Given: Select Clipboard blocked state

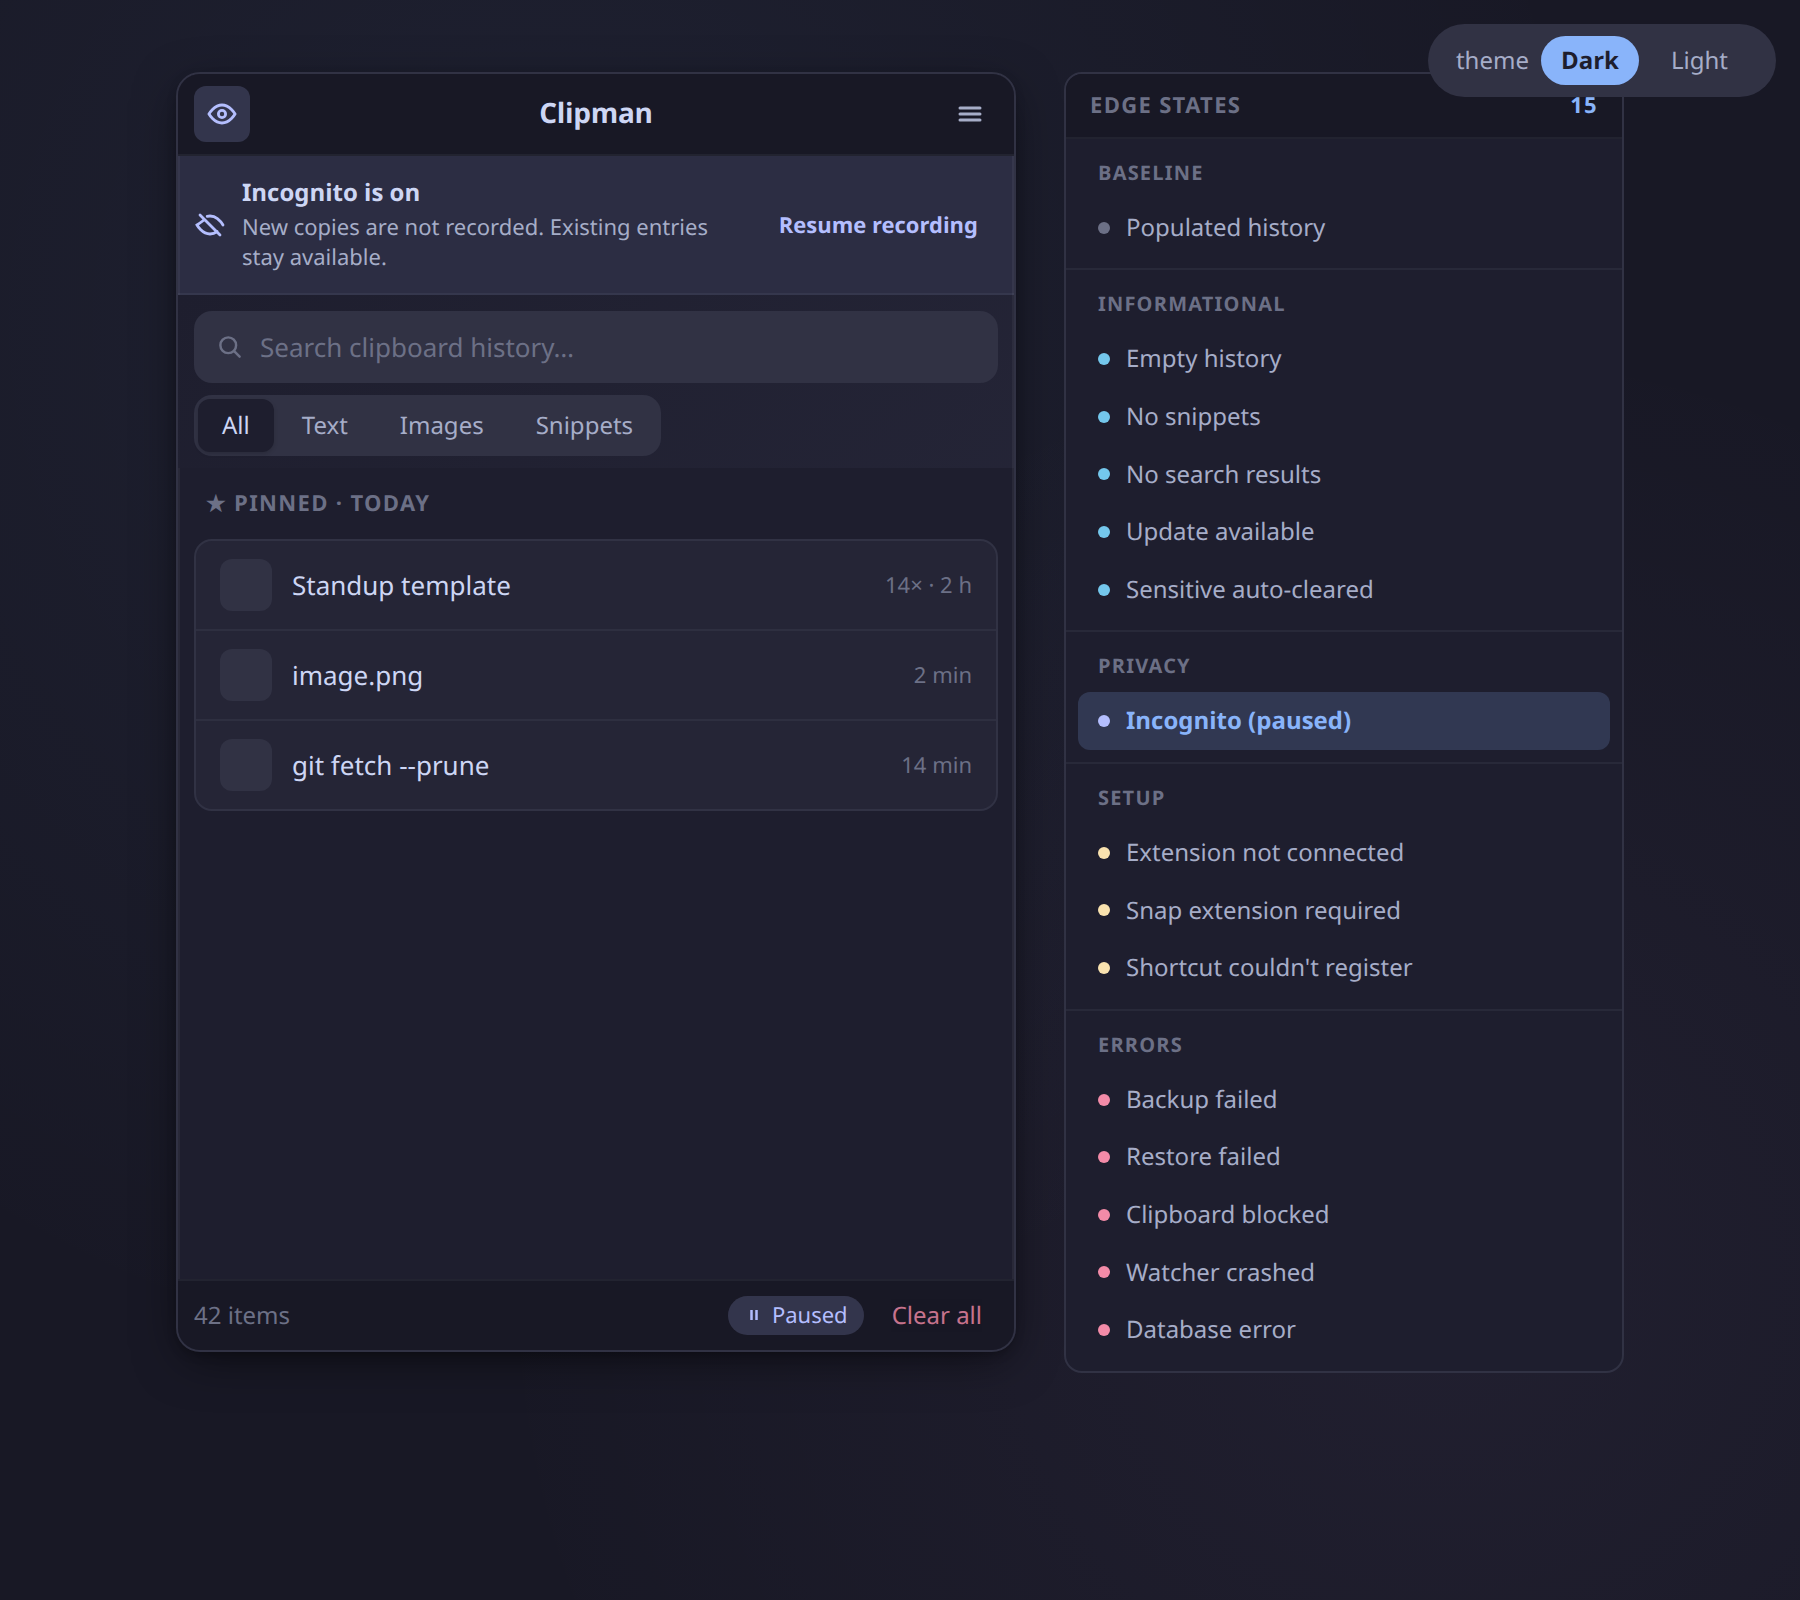Looking at the screenshot, I should (1343, 1215).
